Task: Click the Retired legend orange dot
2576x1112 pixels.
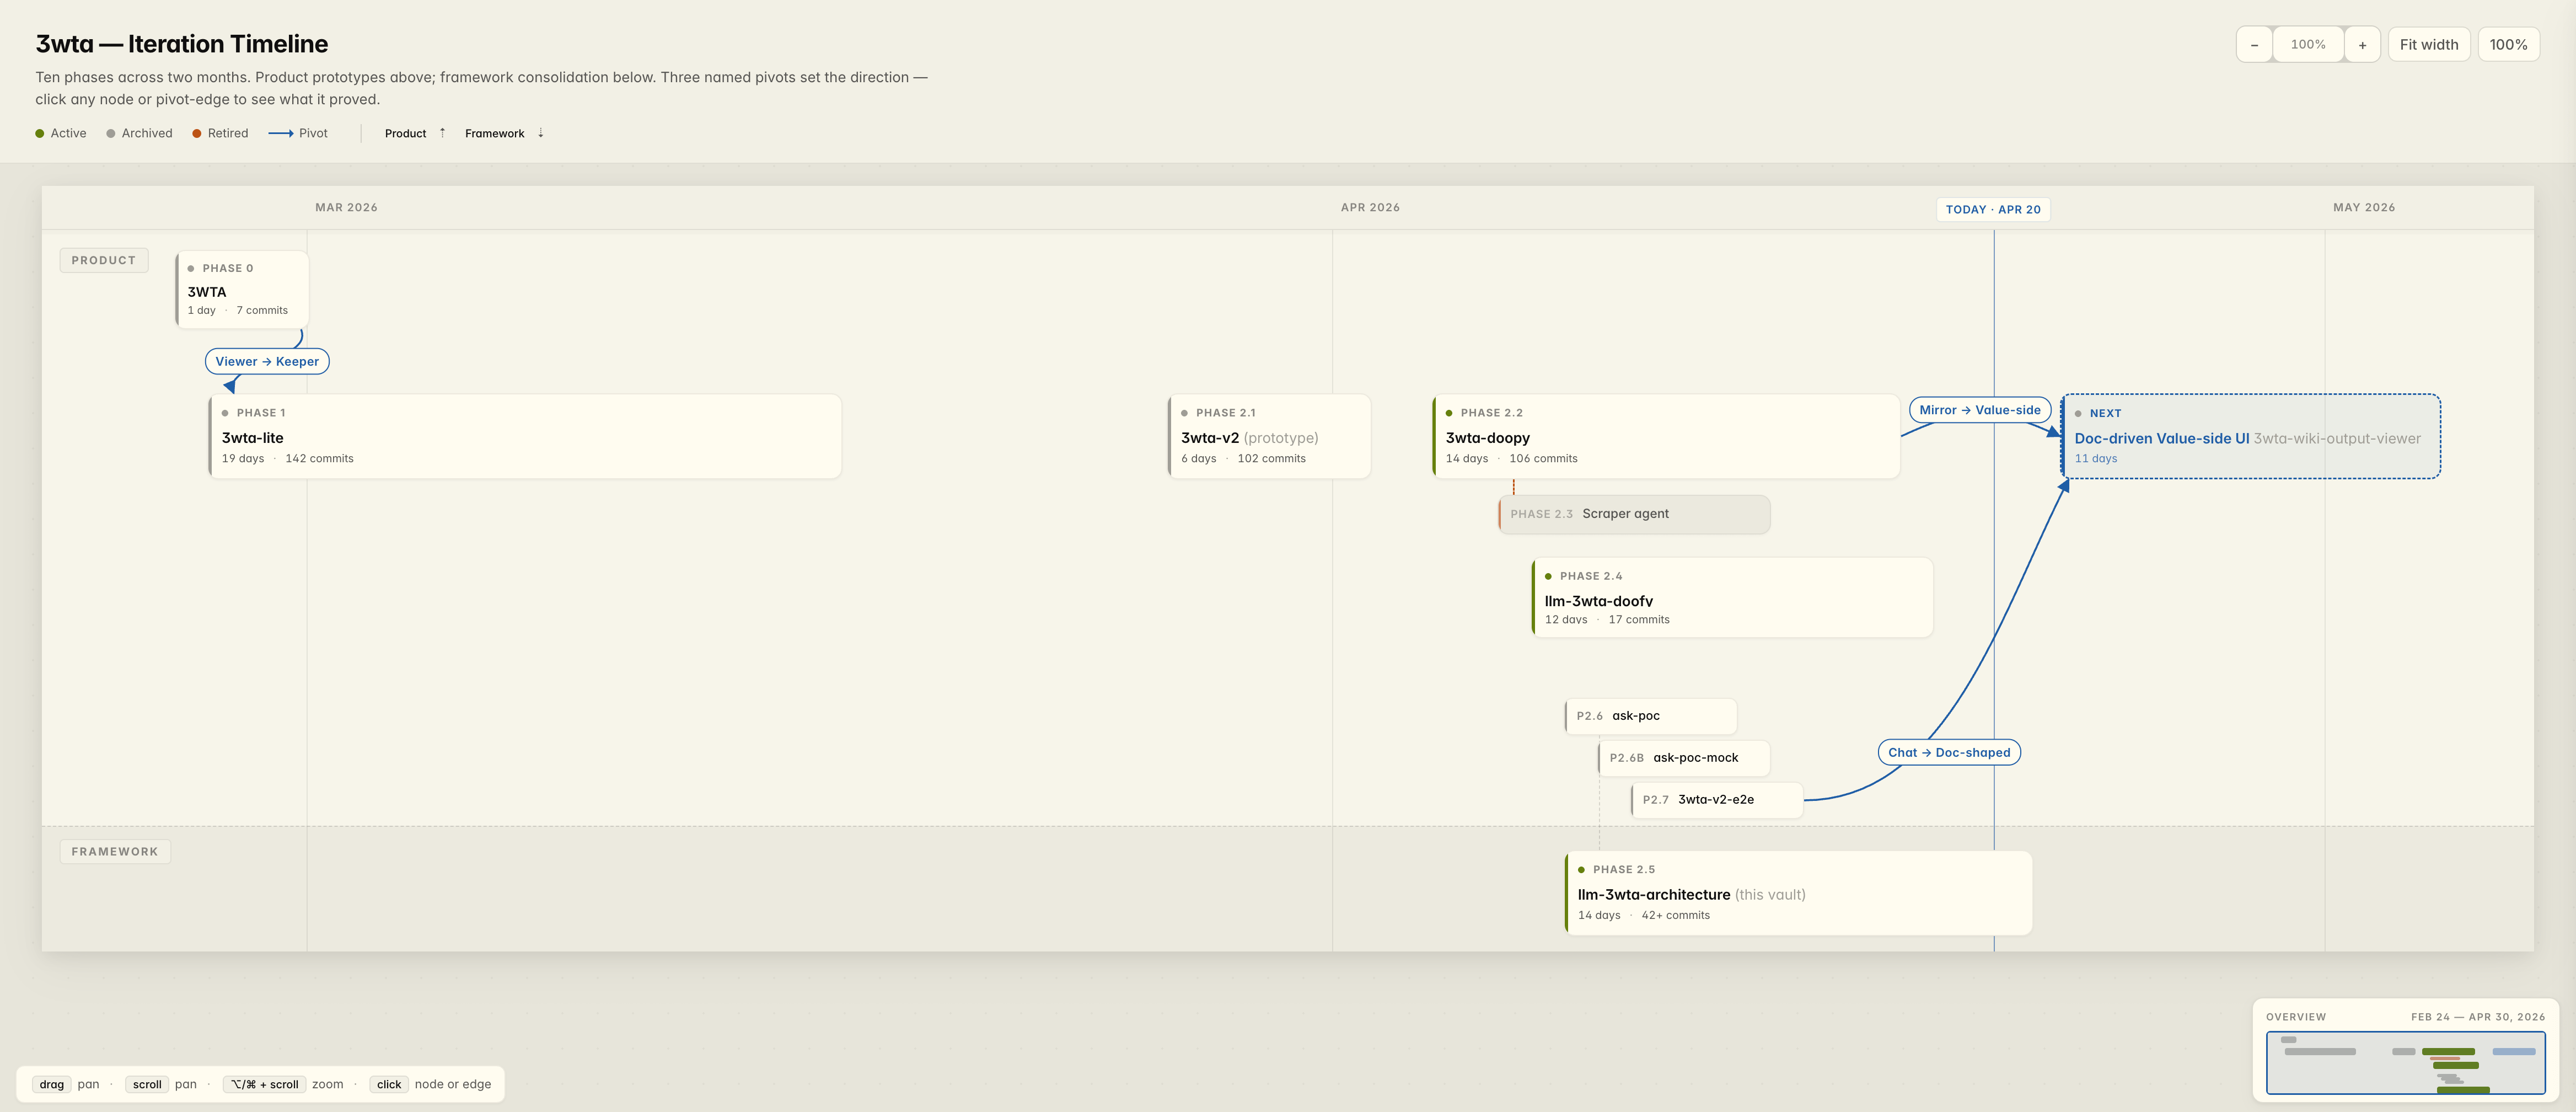Action: (197, 133)
